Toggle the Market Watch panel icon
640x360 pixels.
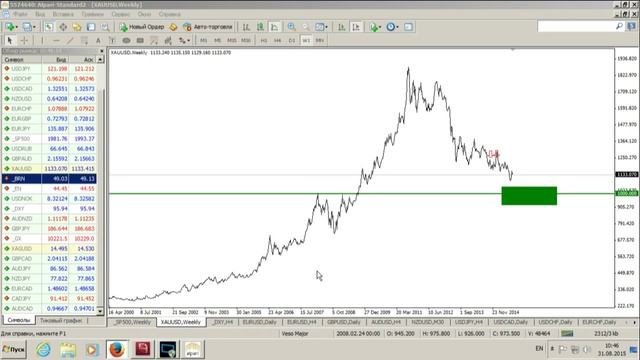49,27
